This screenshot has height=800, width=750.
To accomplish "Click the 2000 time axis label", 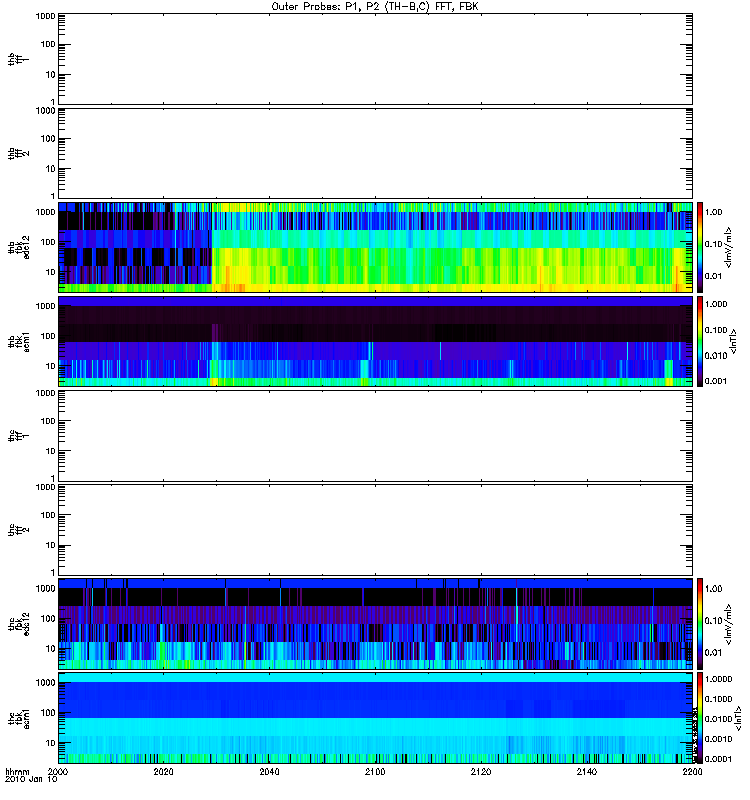I will [58, 772].
